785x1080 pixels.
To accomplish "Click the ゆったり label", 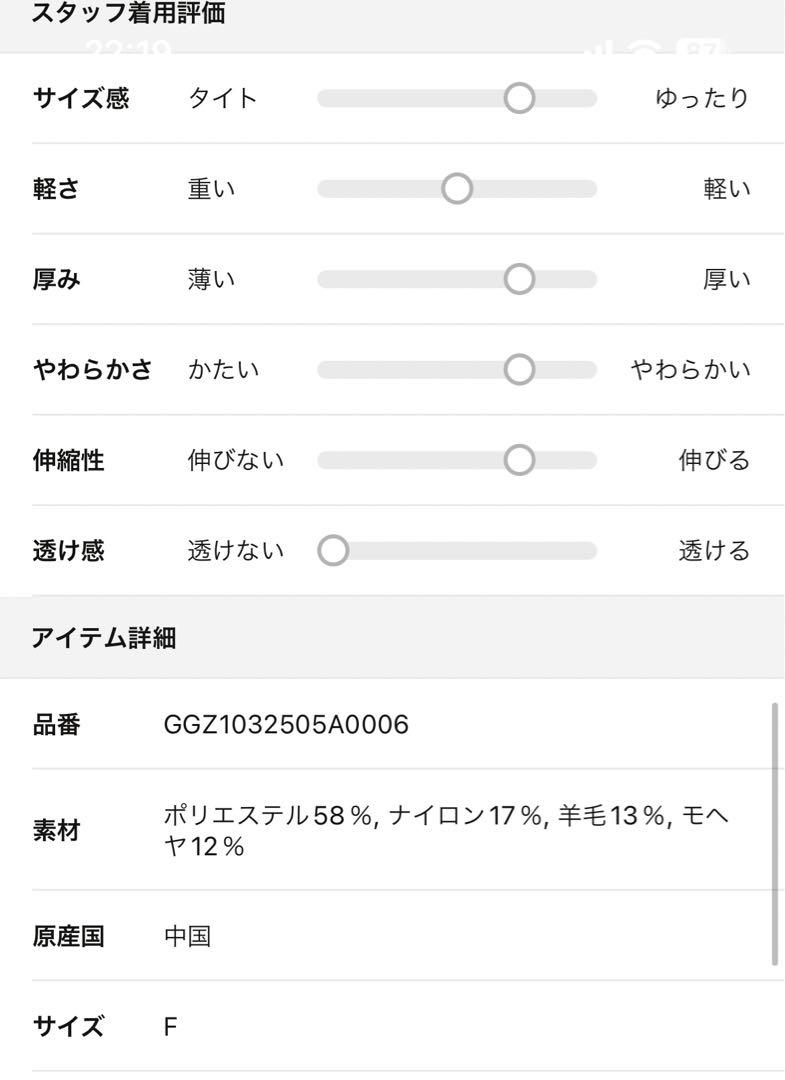I will [x=702, y=98].
